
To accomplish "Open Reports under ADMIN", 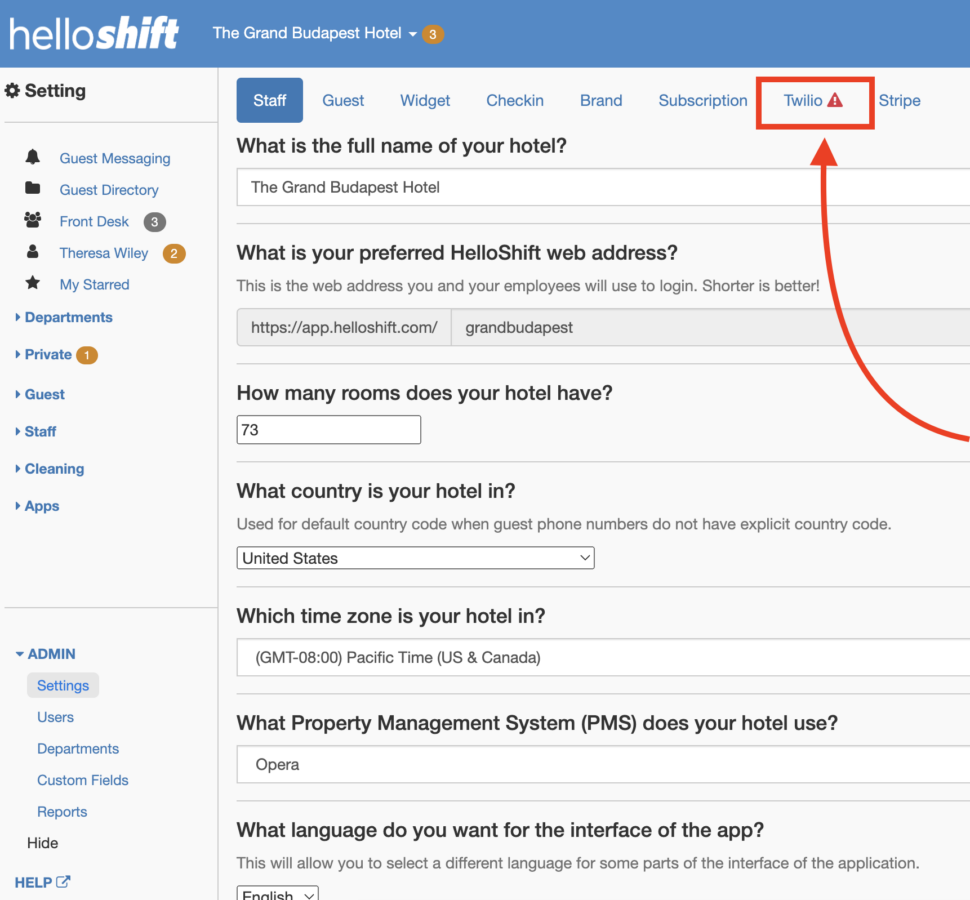I will point(62,812).
